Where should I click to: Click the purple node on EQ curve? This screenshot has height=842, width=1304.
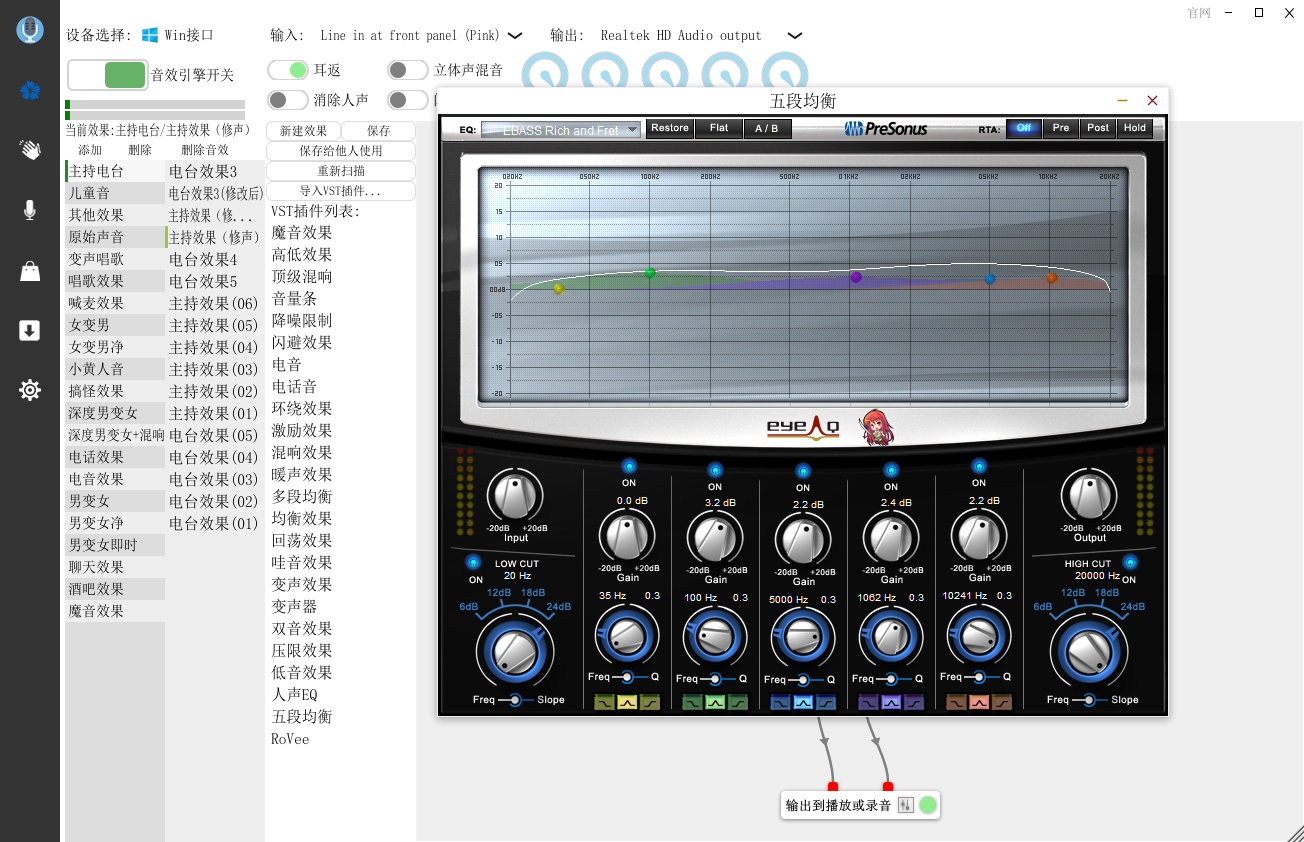pos(856,277)
